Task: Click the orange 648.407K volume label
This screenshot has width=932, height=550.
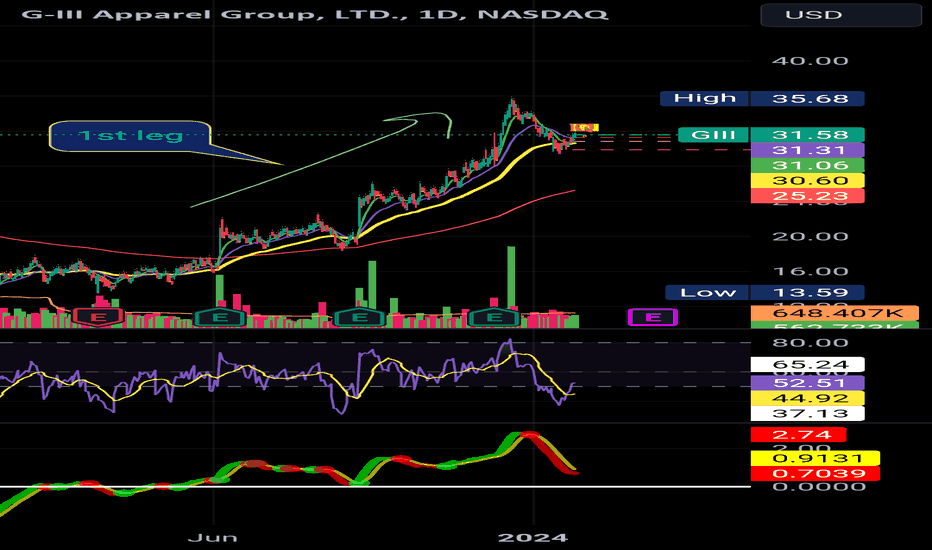Action: 835,313
